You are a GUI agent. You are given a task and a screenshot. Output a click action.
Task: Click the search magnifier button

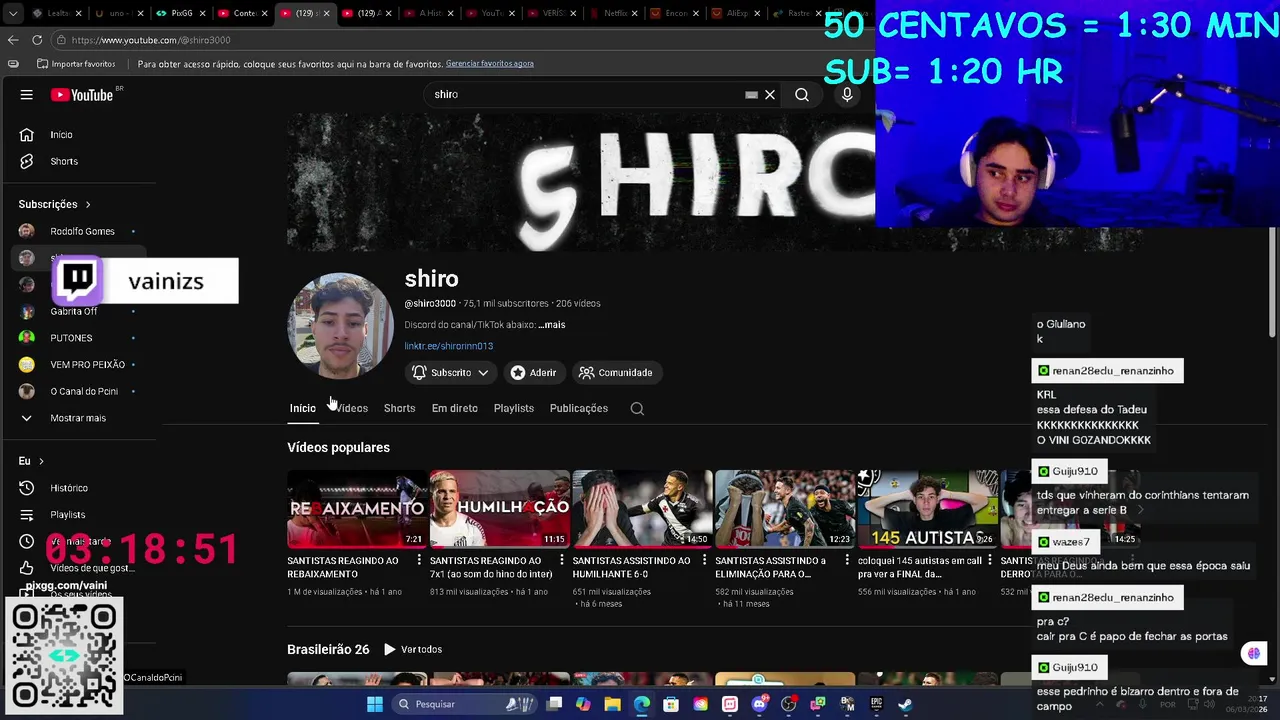(x=802, y=95)
